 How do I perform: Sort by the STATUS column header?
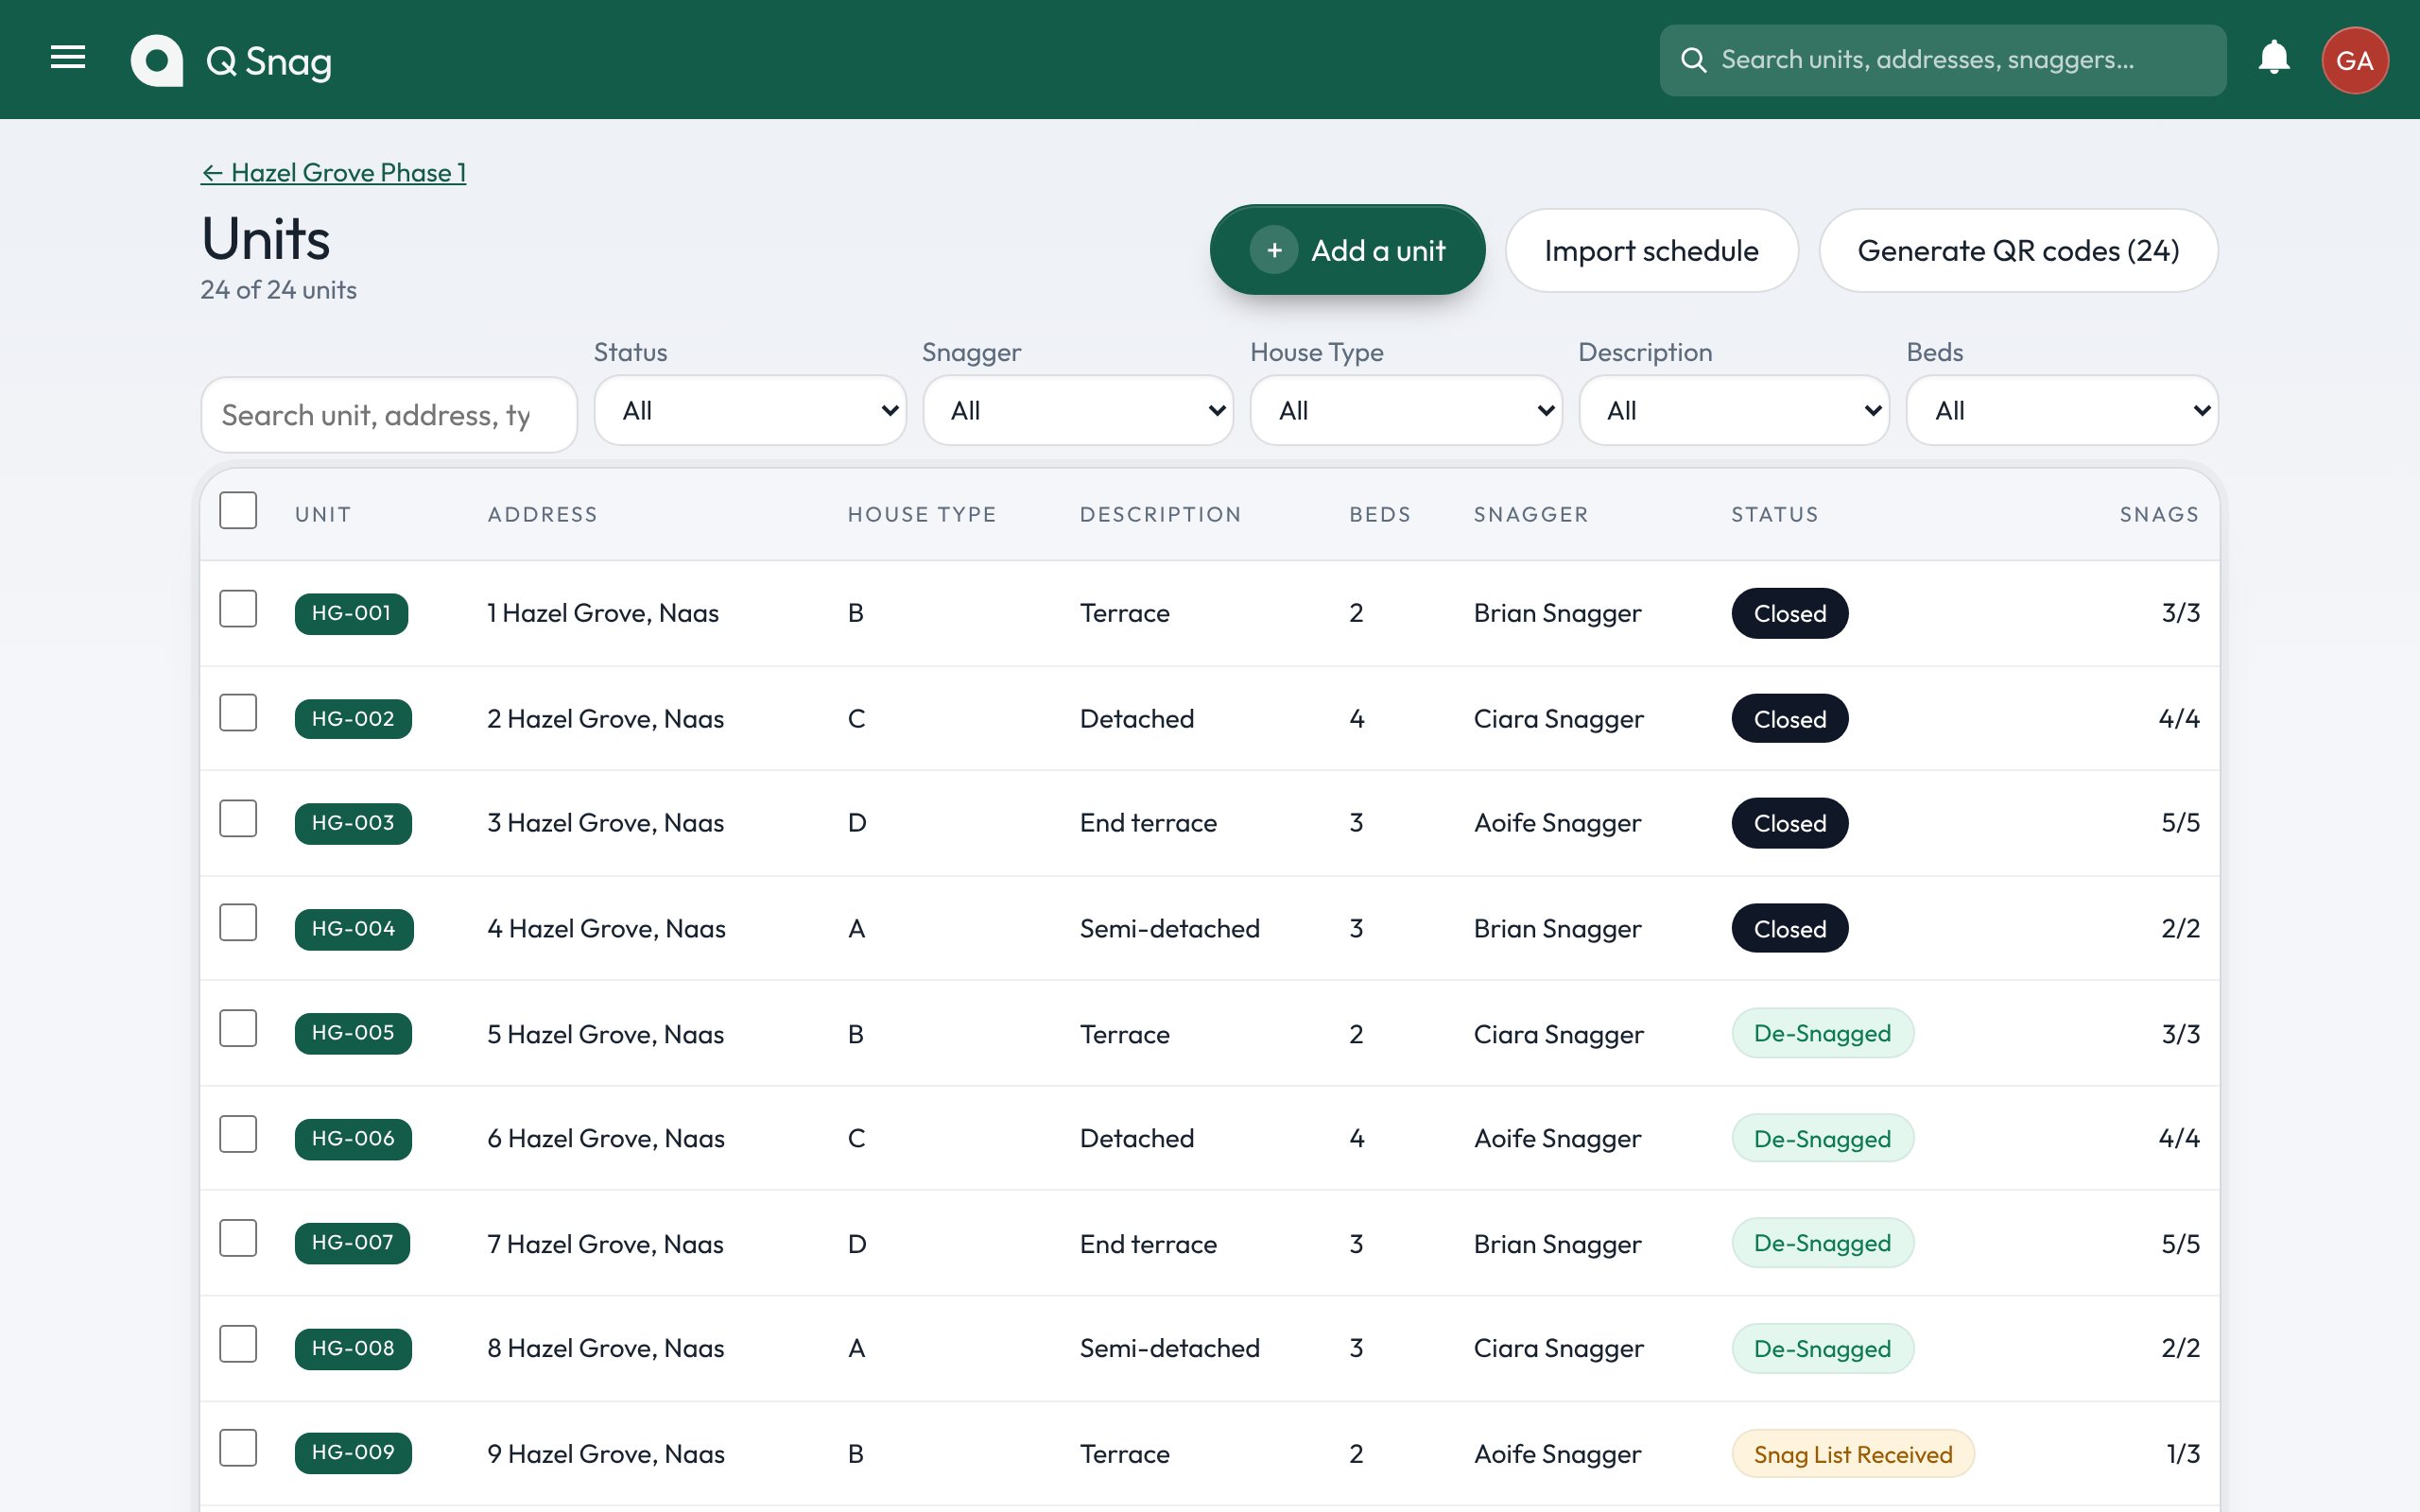pos(1774,514)
